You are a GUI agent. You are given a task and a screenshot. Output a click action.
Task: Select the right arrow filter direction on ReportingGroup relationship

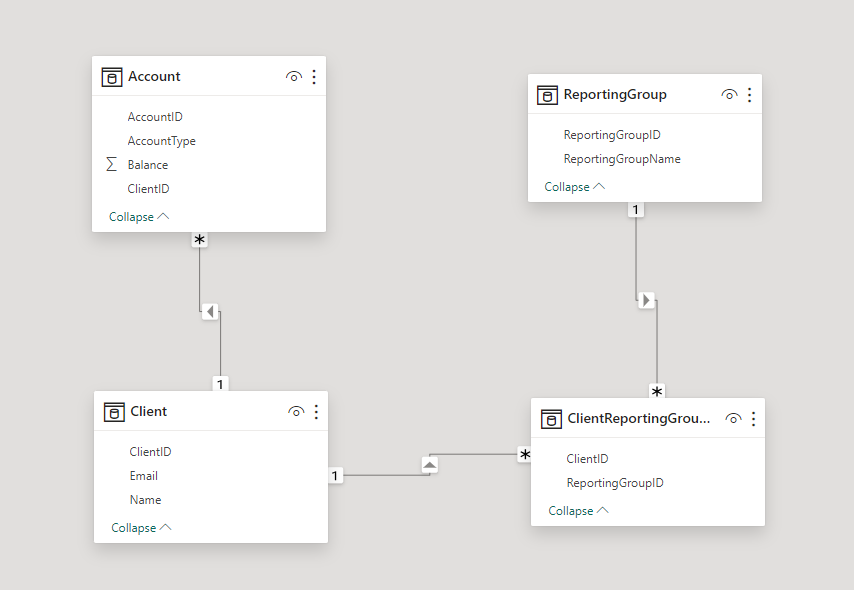(x=646, y=300)
